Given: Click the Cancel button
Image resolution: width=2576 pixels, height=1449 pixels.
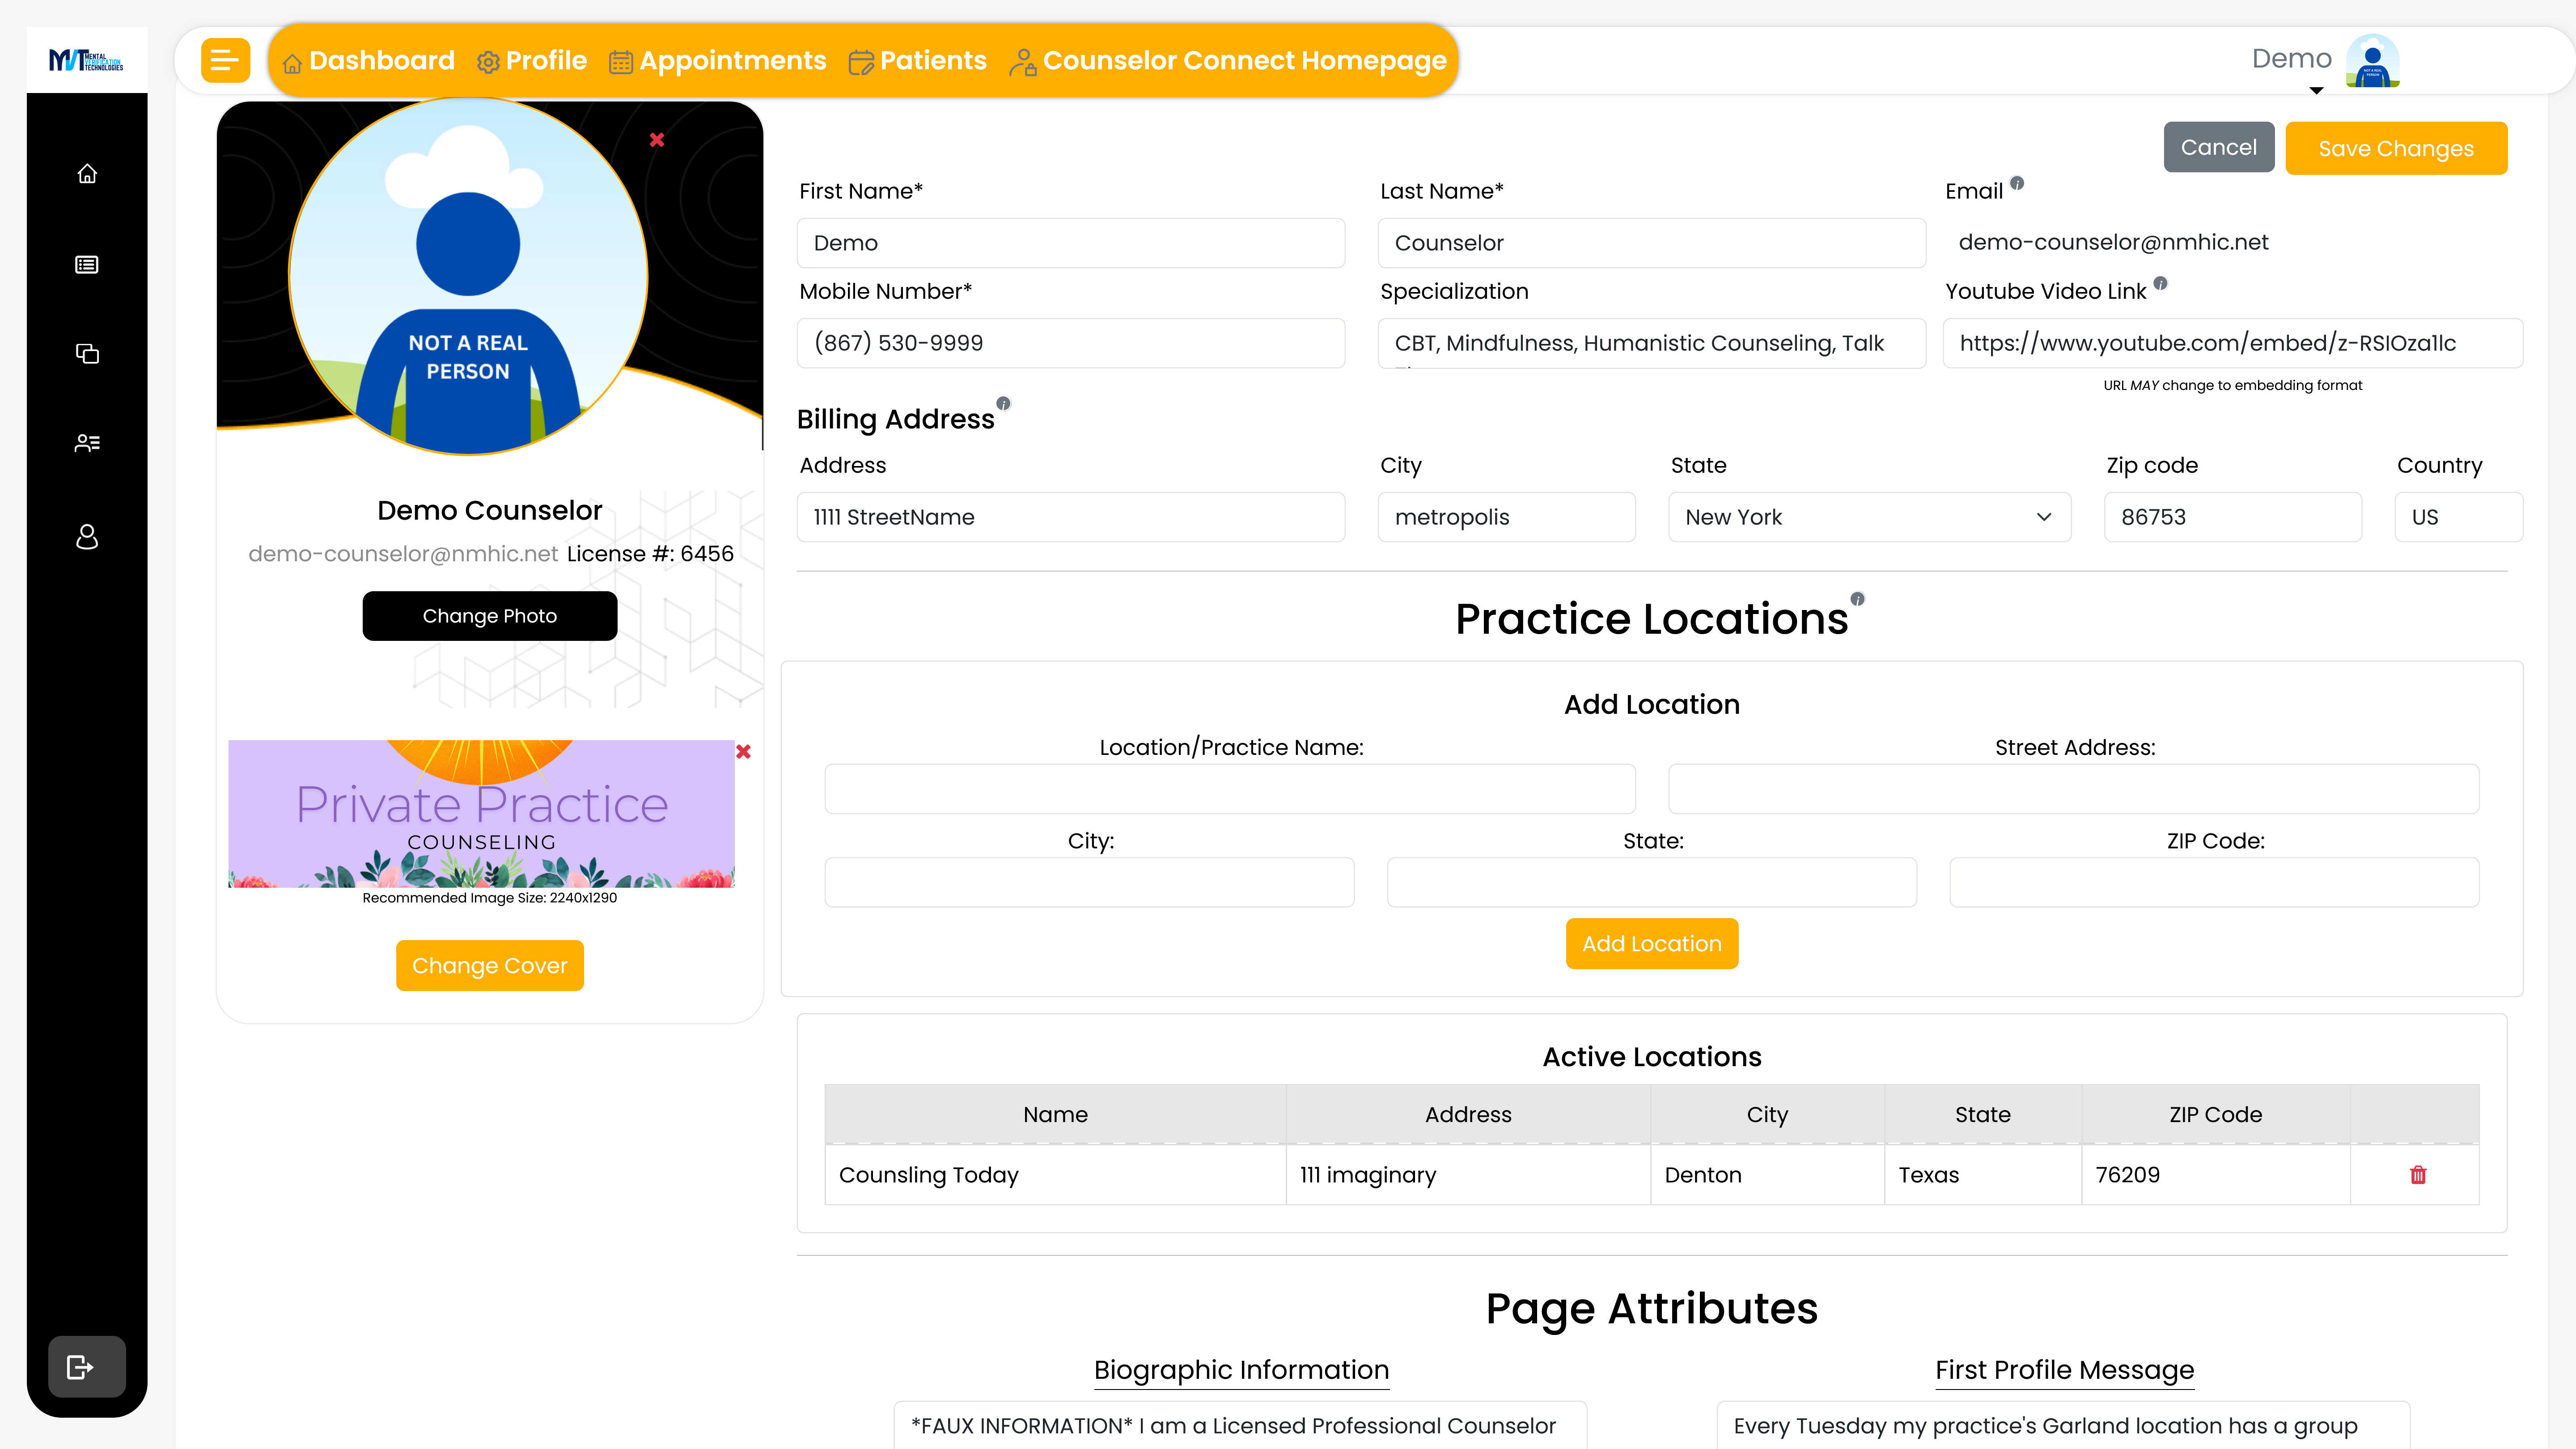Looking at the screenshot, I should [x=2218, y=147].
